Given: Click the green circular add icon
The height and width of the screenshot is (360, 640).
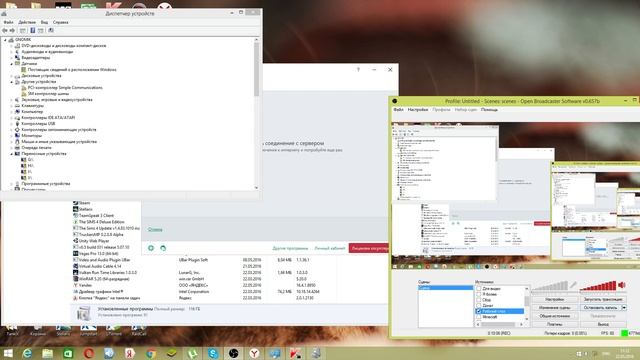Looking at the screenshot, I should pos(151,248).
